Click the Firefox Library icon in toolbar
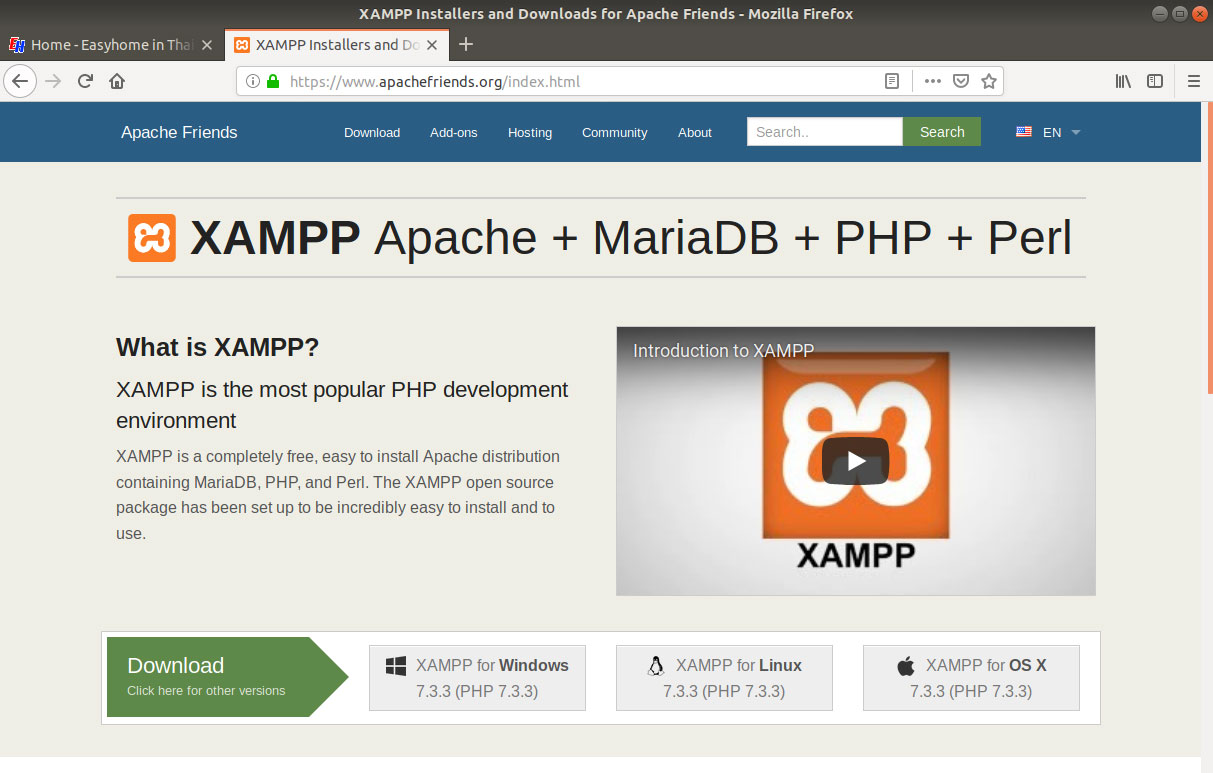 (1122, 81)
